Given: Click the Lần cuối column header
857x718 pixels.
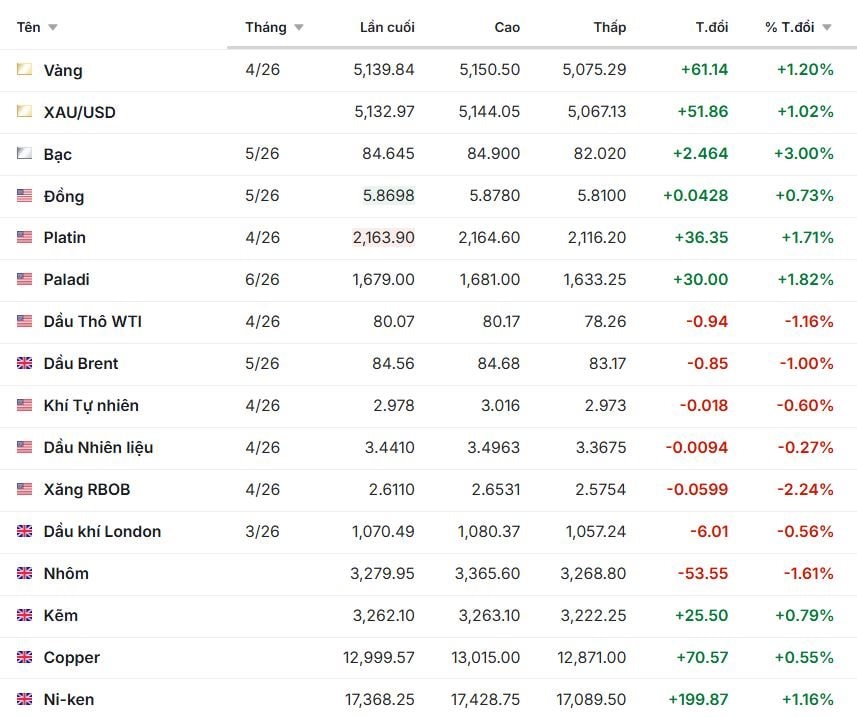Looking at the screenshot, I should [x=387, y=27].
